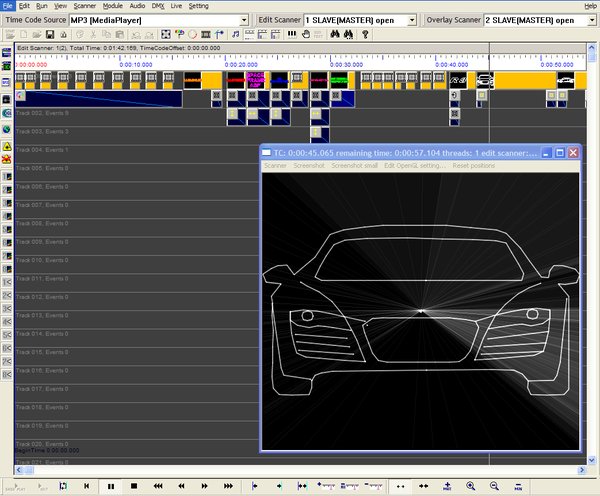This screenshot has width=600, height=496.
Task: Click the vertical scrollbar down arrow
Action: pyautogui.click(x=592, y=460)
